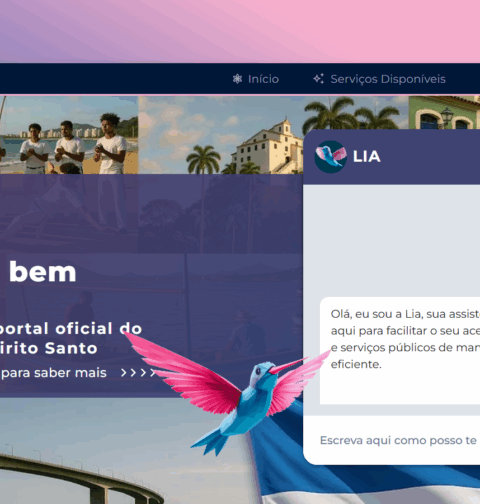The width and height of the screenshot is (480, 504).
Task: Open the green colonial house photo
Action: [444, 112]
